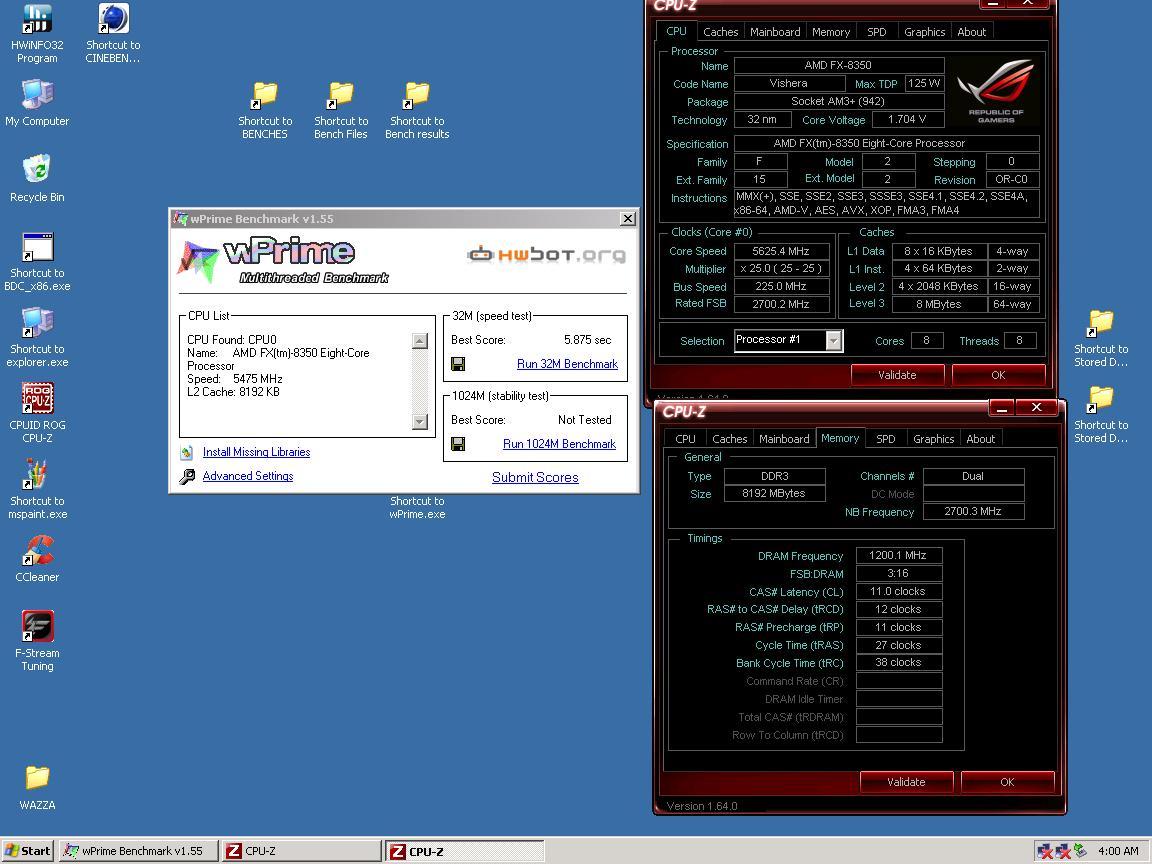This screenshot has height=864, width=1152.
Task: Click the save icon beside Run 32M Benchmark
Action: click(458, 364)
